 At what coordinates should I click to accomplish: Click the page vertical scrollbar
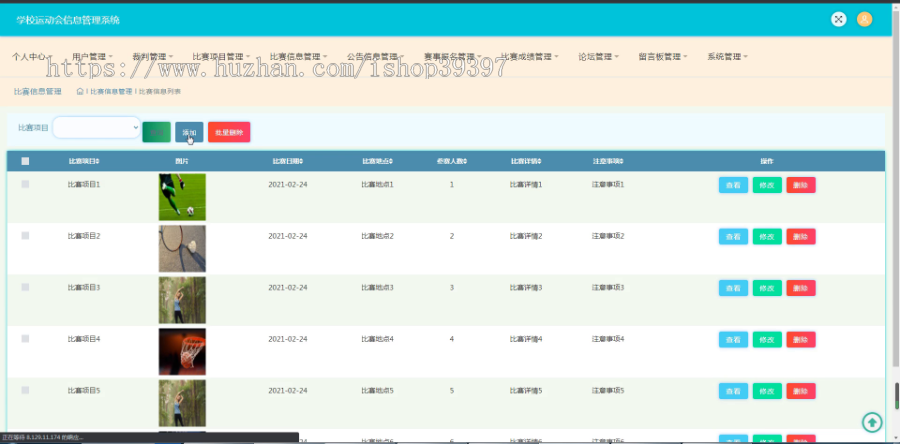tap(897, 189)
